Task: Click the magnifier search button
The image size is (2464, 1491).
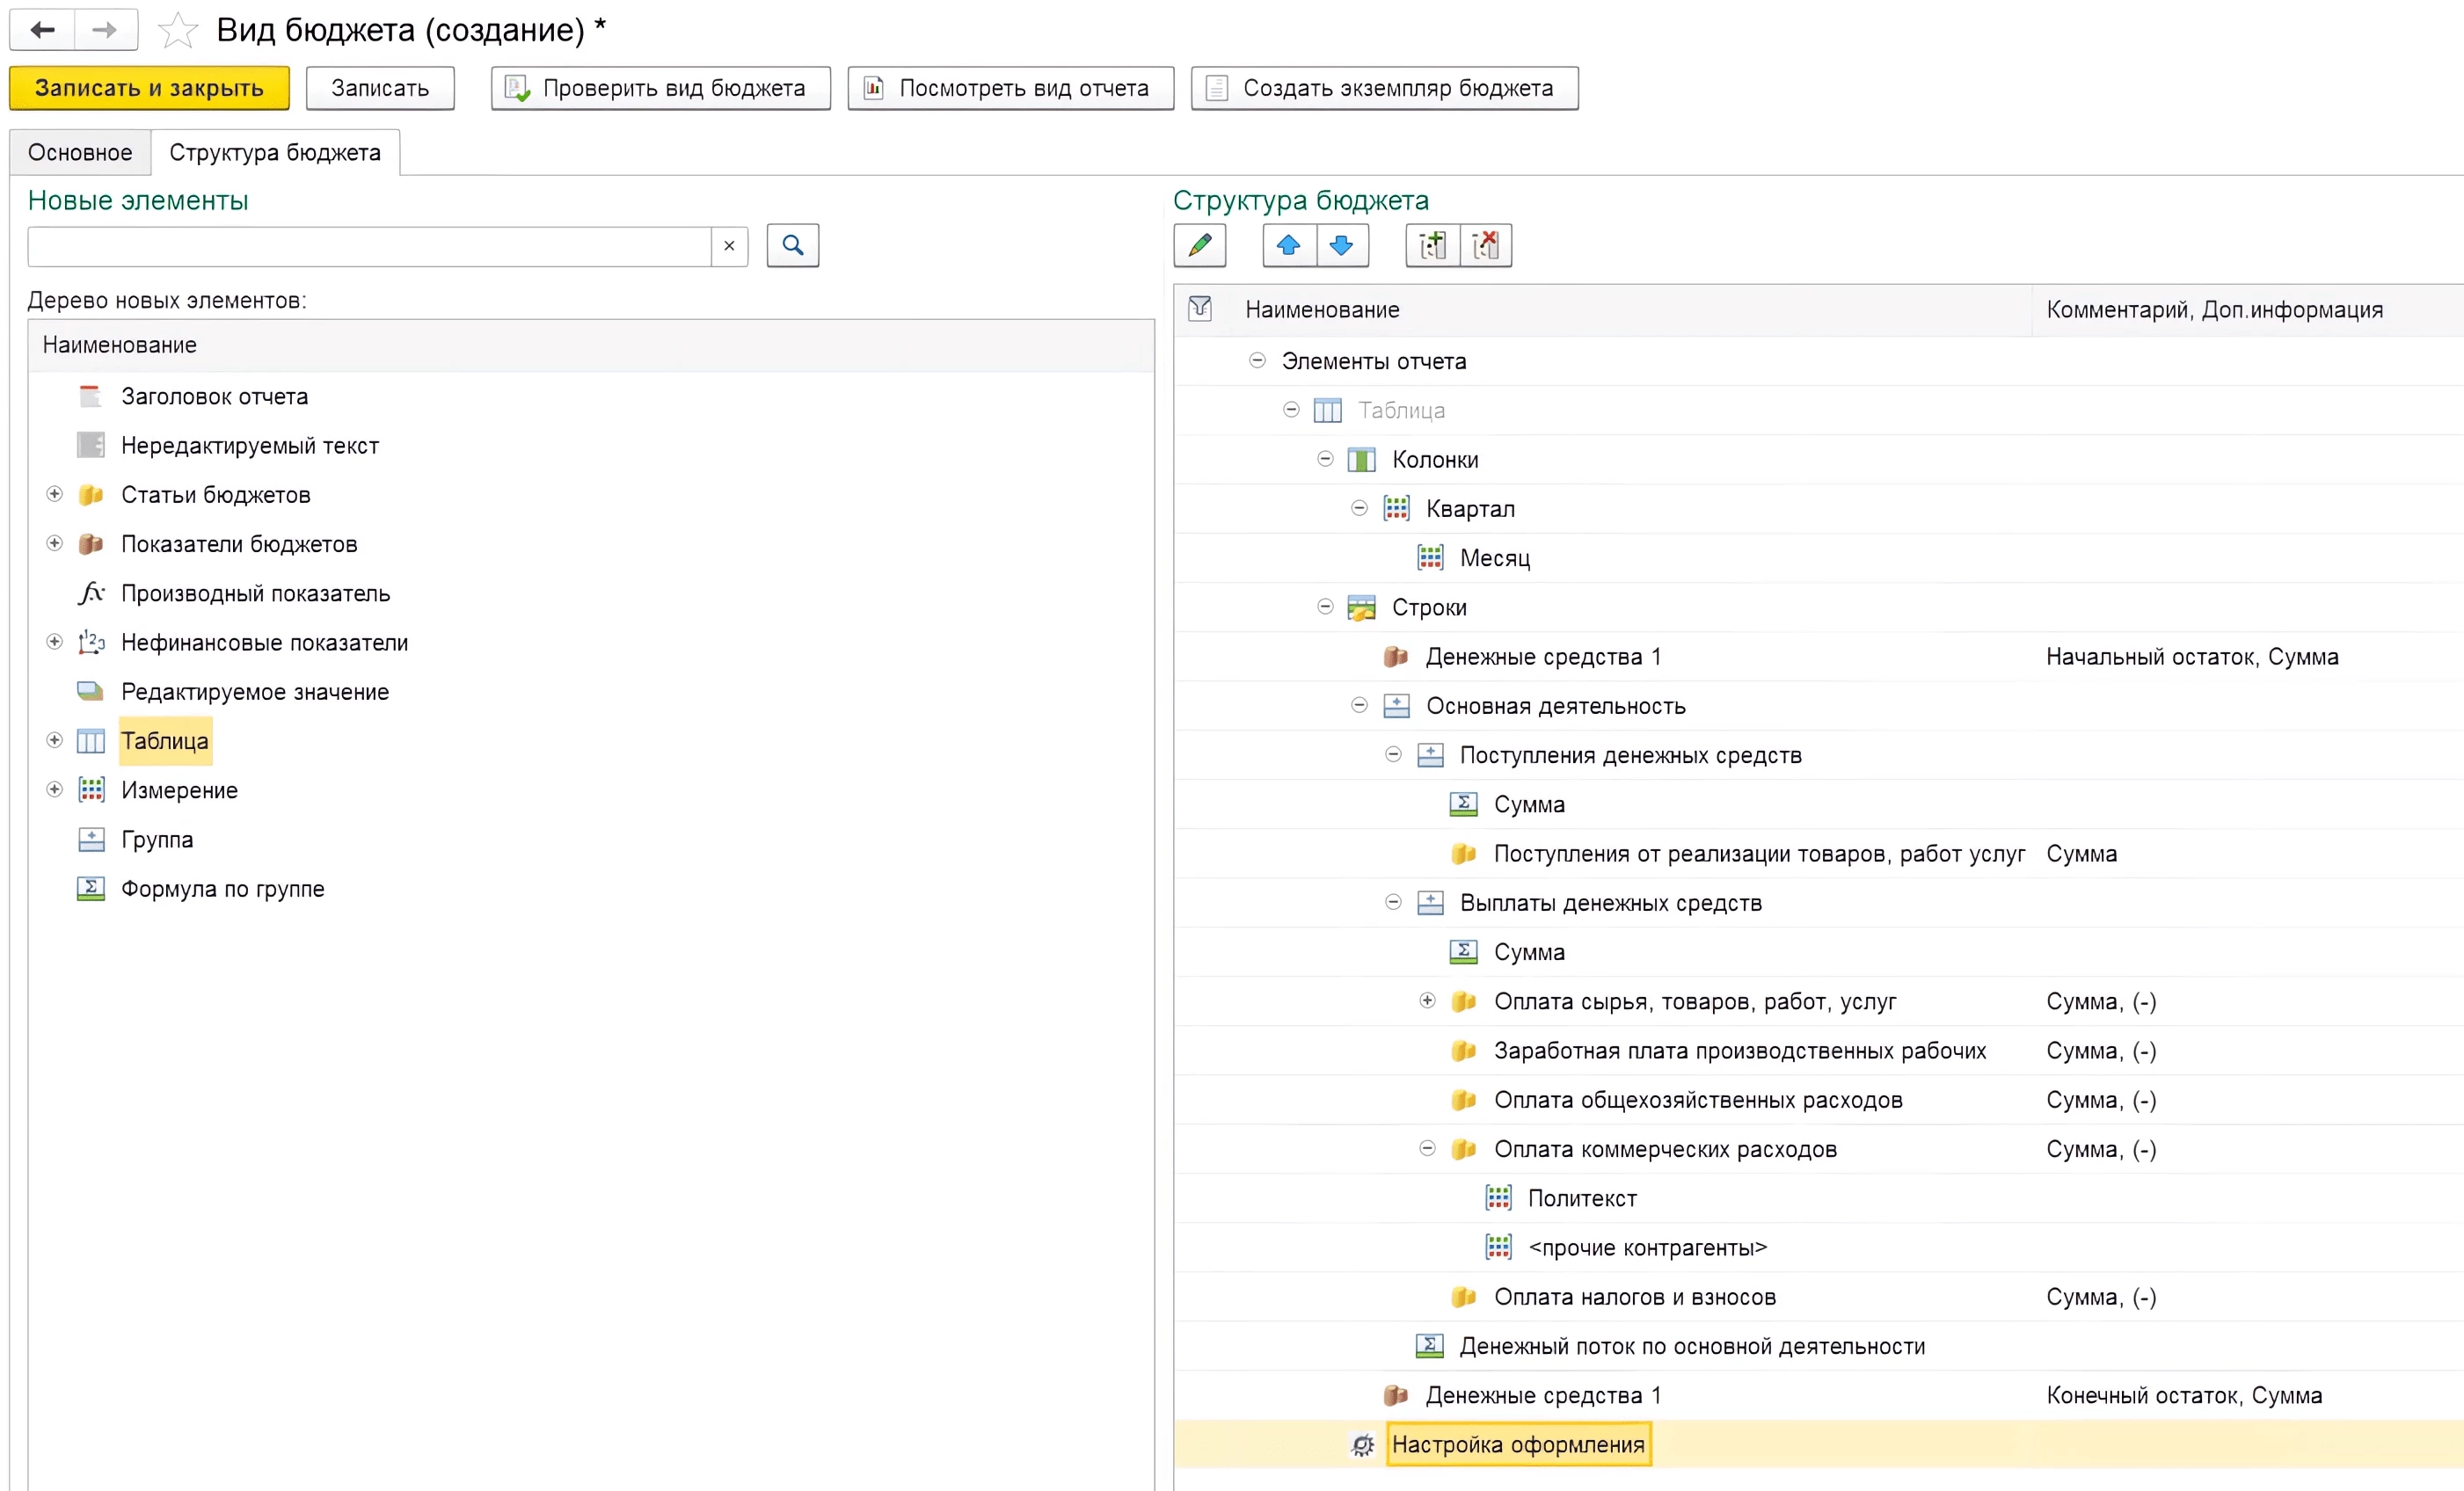Action: 792,245
